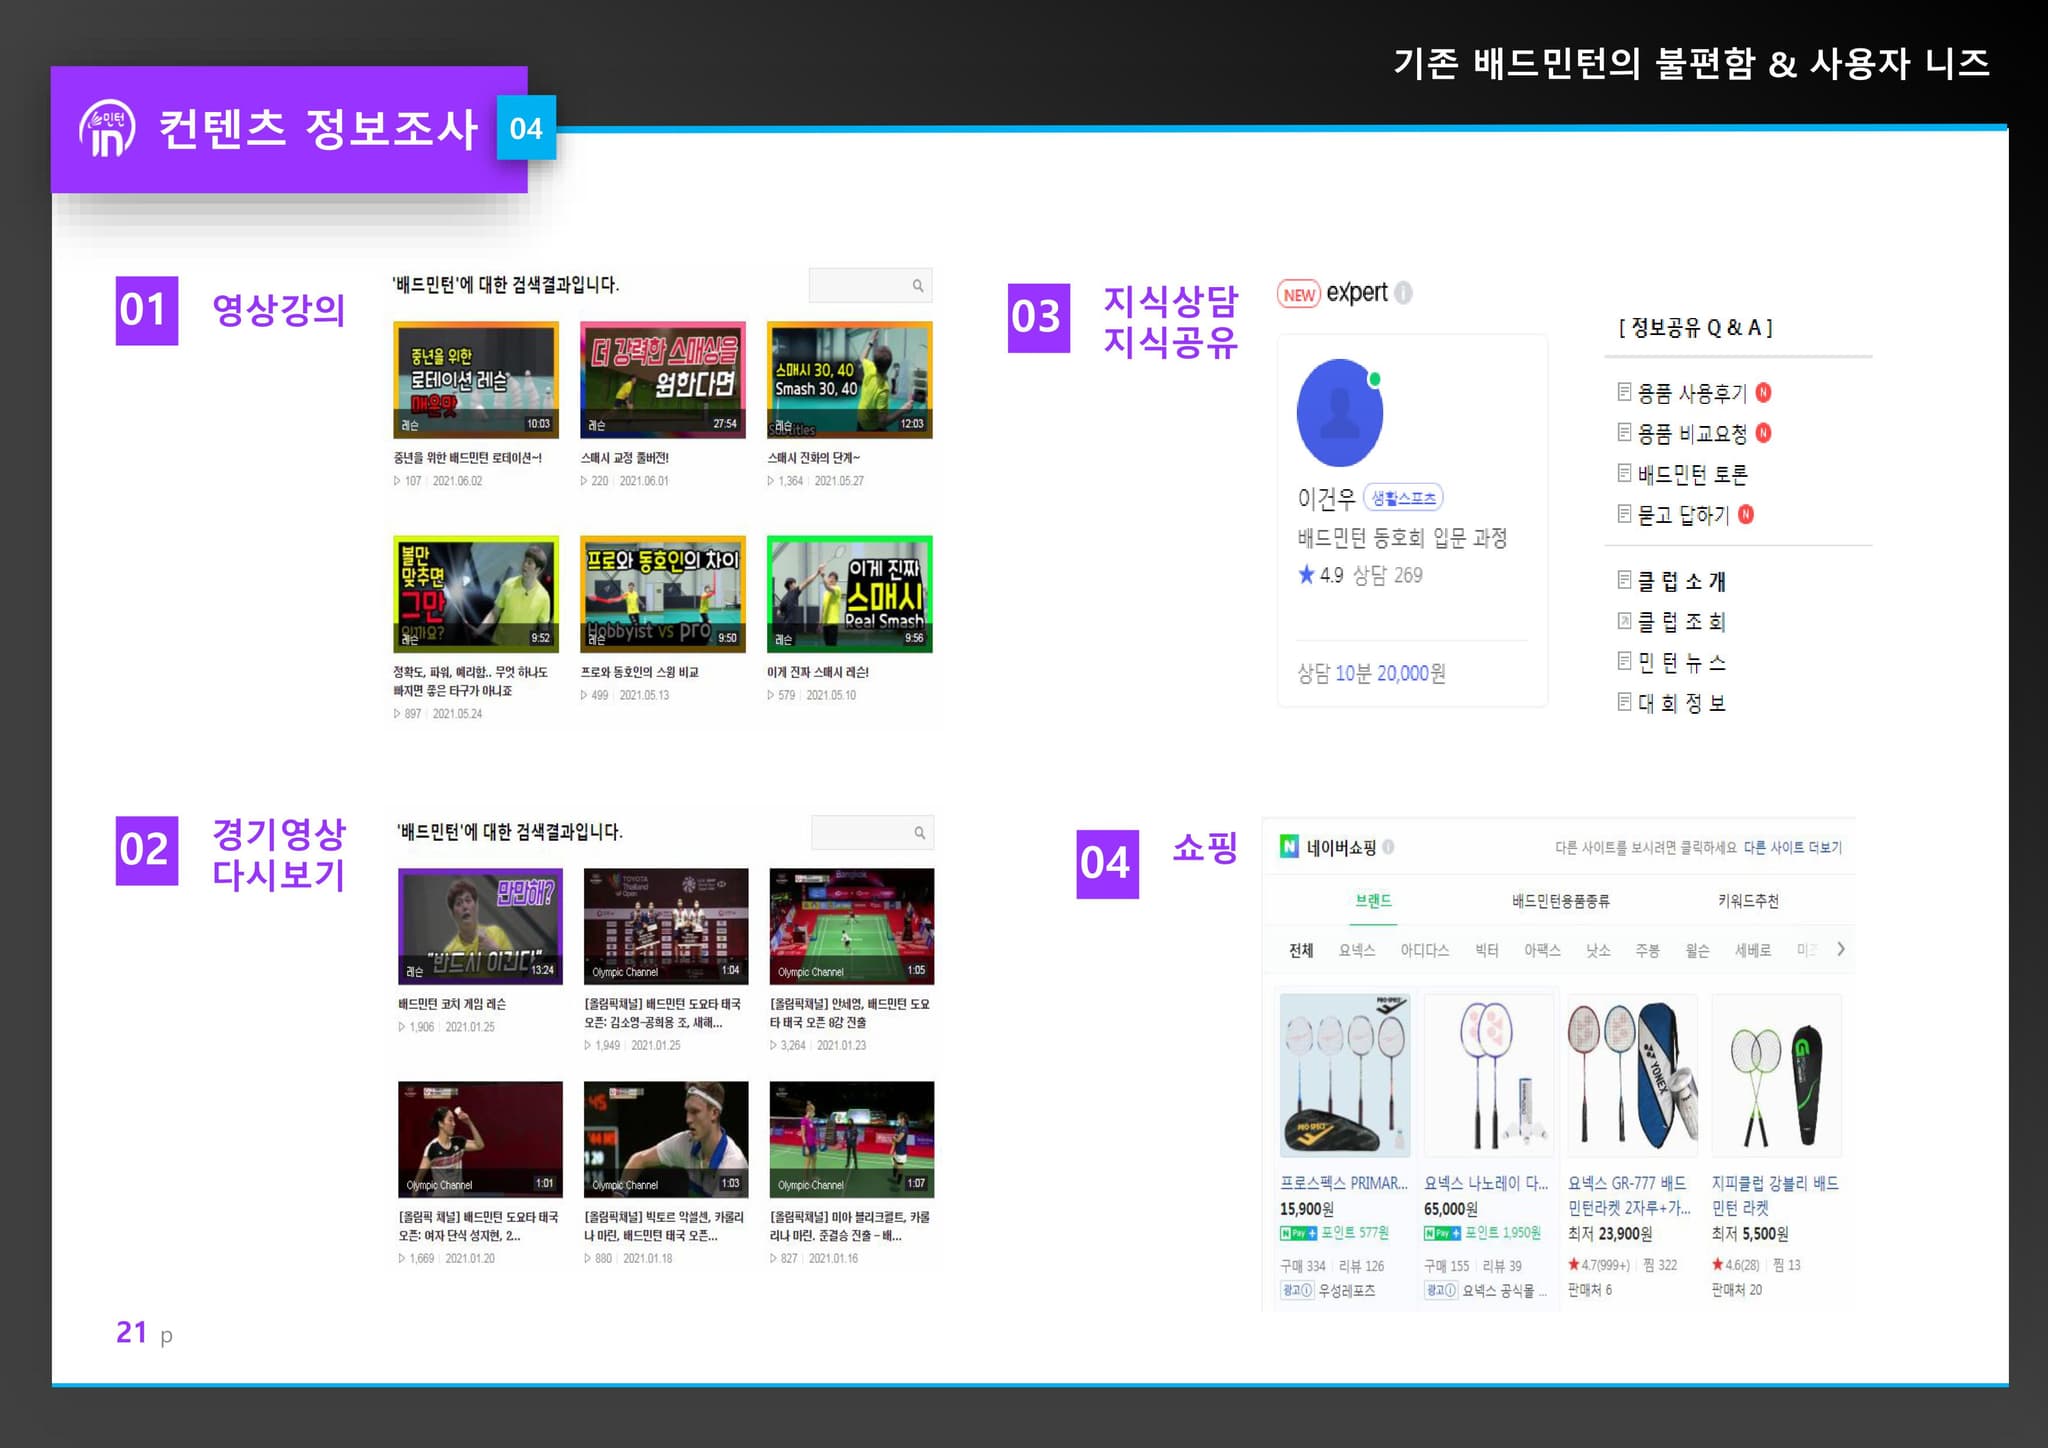Open the 더 강력한 스매싱을 원한다면 video thumbnail
This screenshot has height=1448, width=2048.
663,380
